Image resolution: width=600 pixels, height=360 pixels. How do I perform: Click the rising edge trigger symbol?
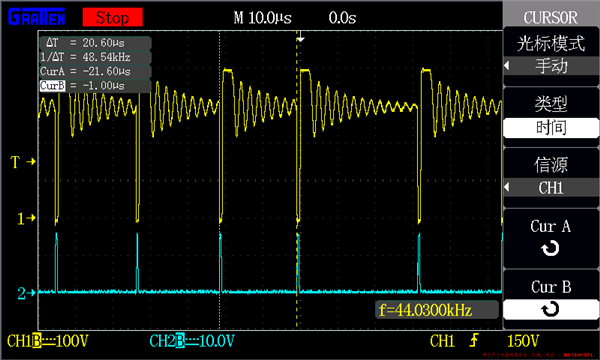point(474,340)
